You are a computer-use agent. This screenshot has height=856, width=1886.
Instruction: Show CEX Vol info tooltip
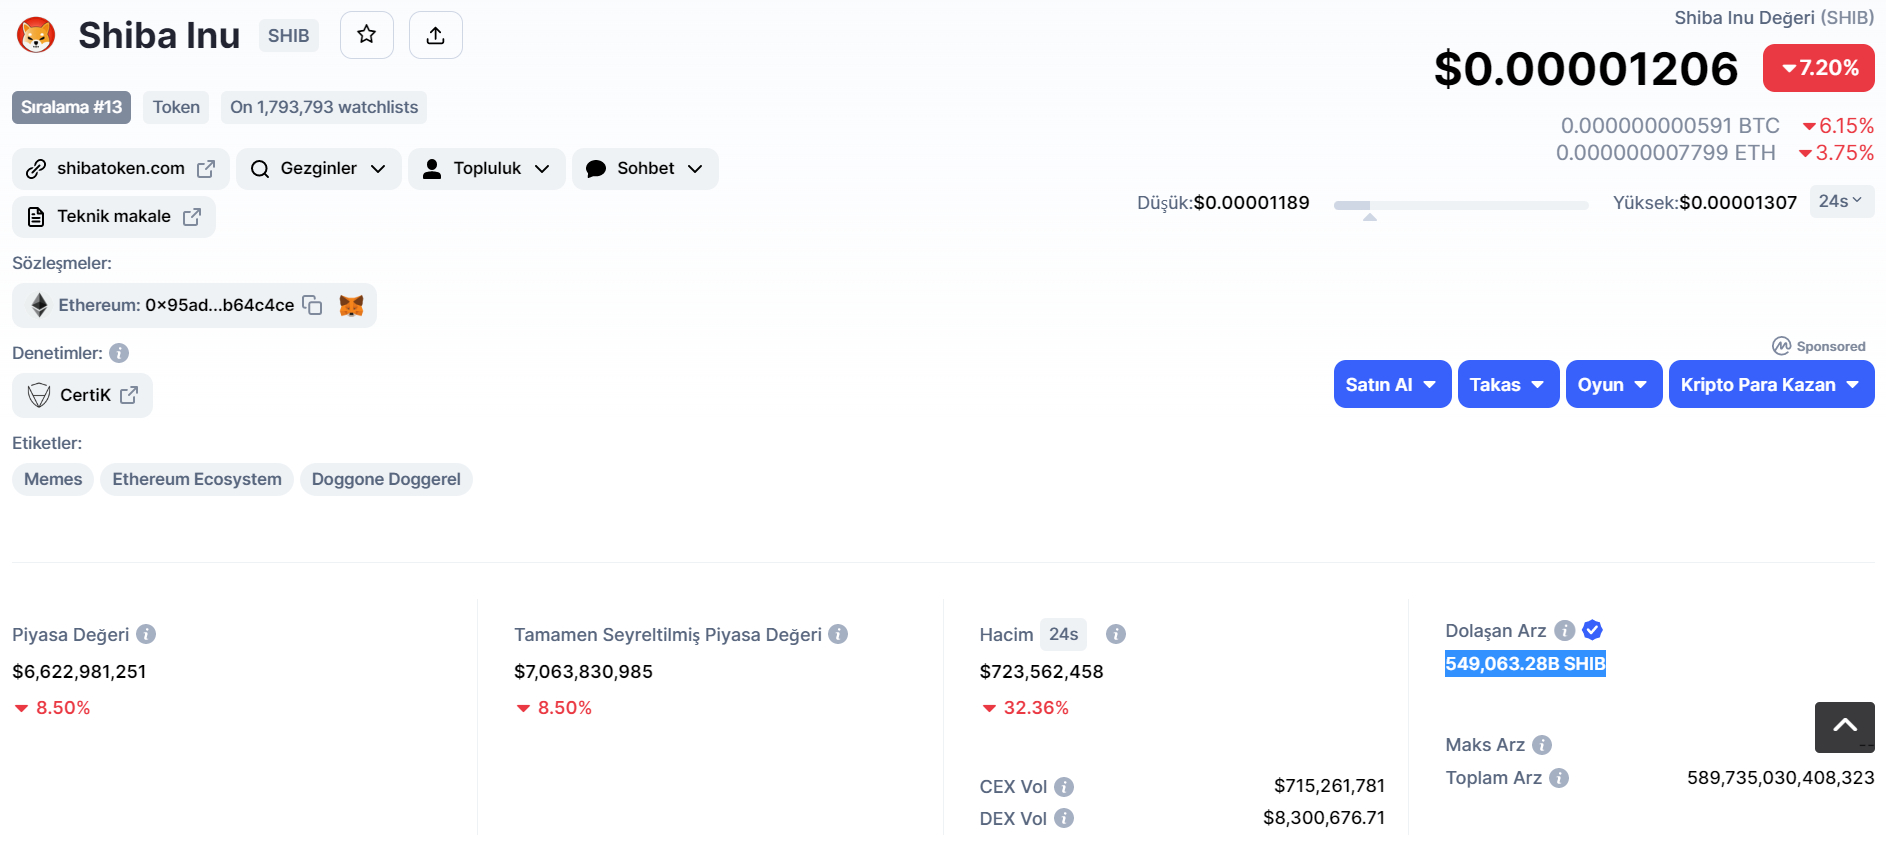[x=1064, y=787]
